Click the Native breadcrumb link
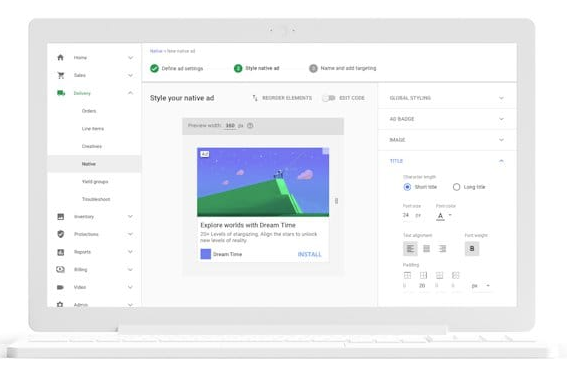Viewport: 567px width, 381px height. pos(156,51)
